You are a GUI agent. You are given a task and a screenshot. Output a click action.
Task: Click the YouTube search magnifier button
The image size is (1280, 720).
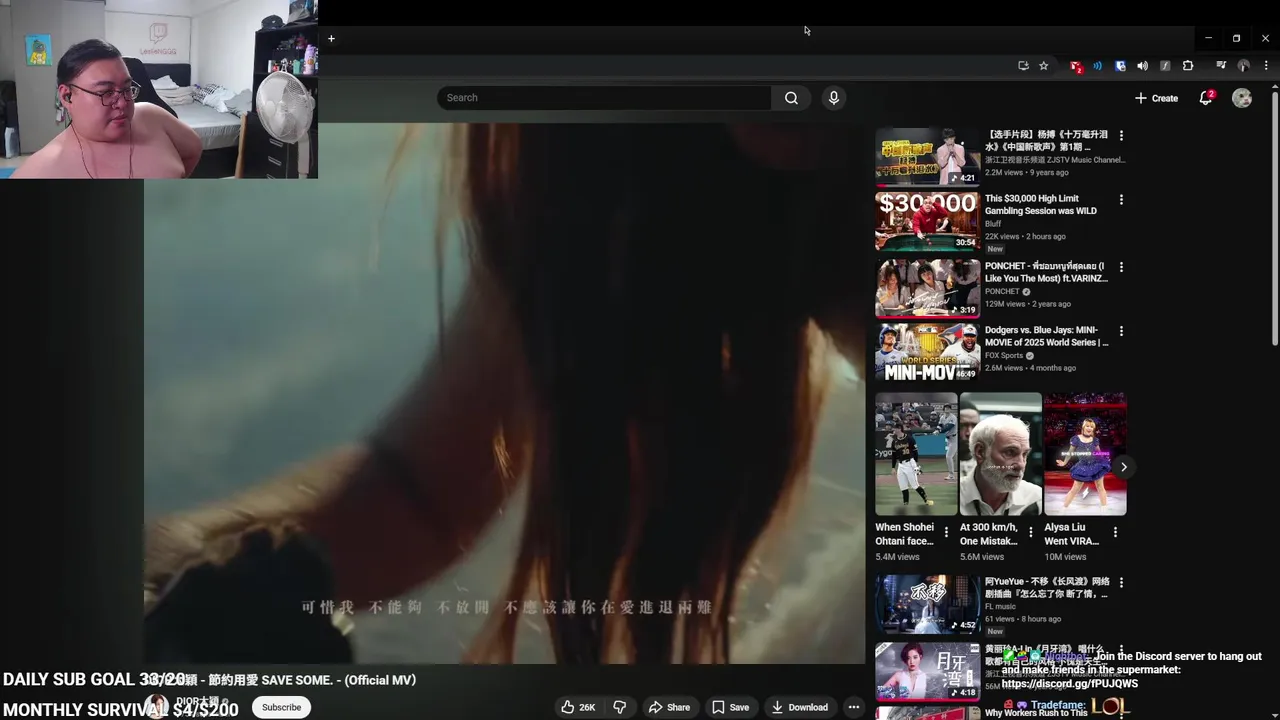pyautogui.click(x=791, y=98)
